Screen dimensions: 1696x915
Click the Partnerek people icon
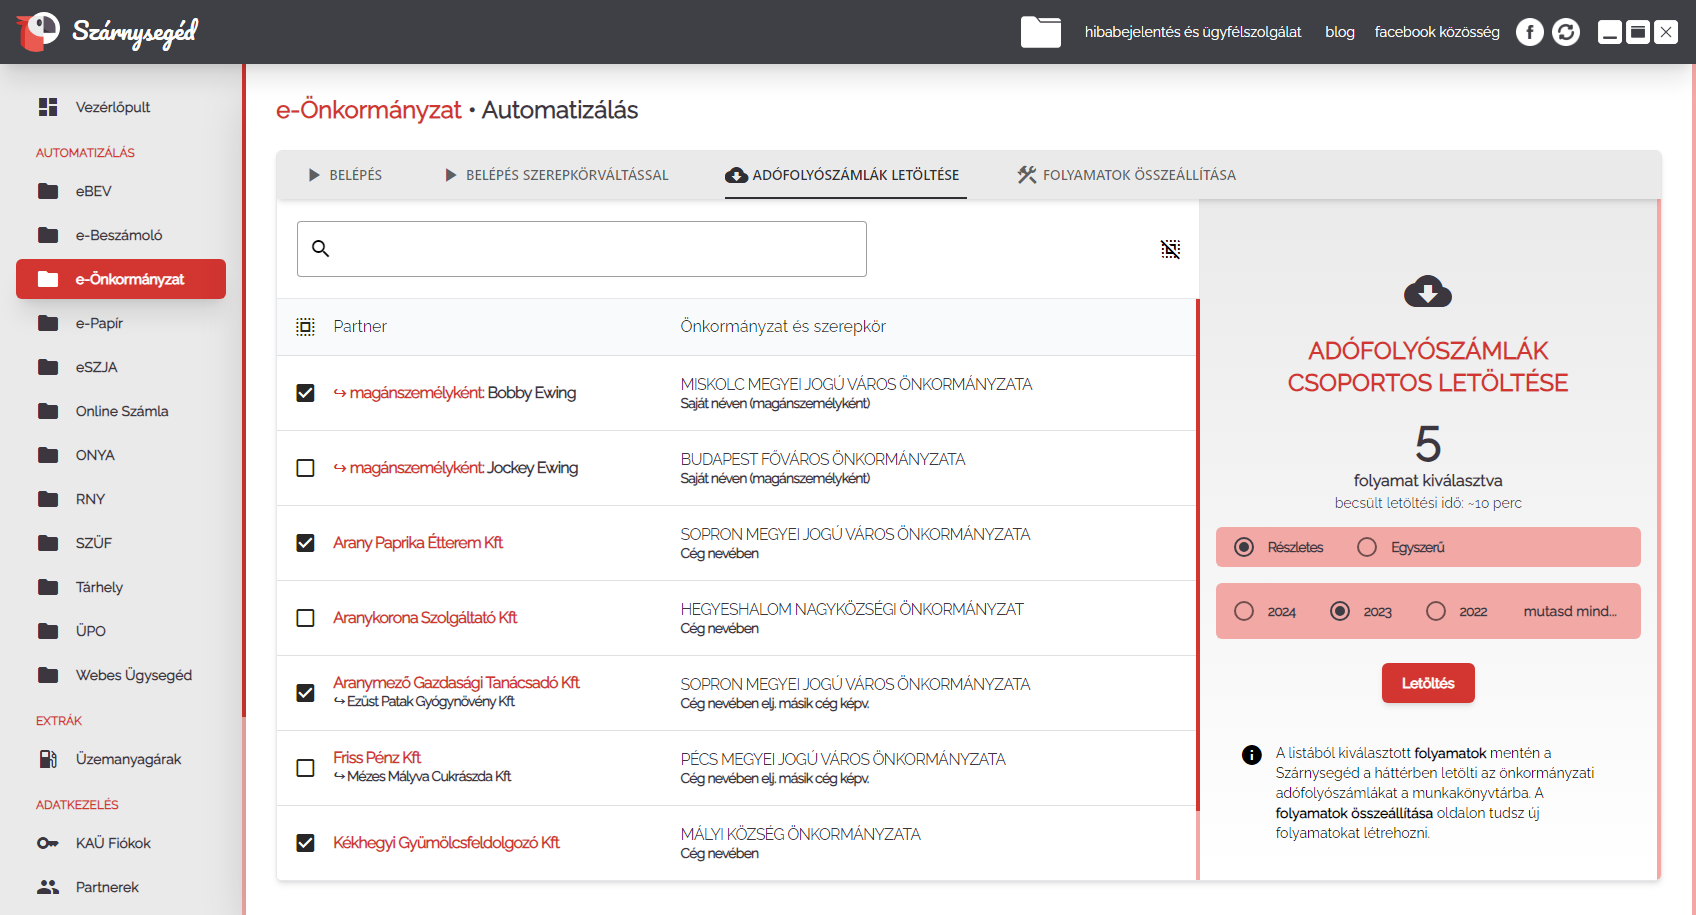pos(48,887)
